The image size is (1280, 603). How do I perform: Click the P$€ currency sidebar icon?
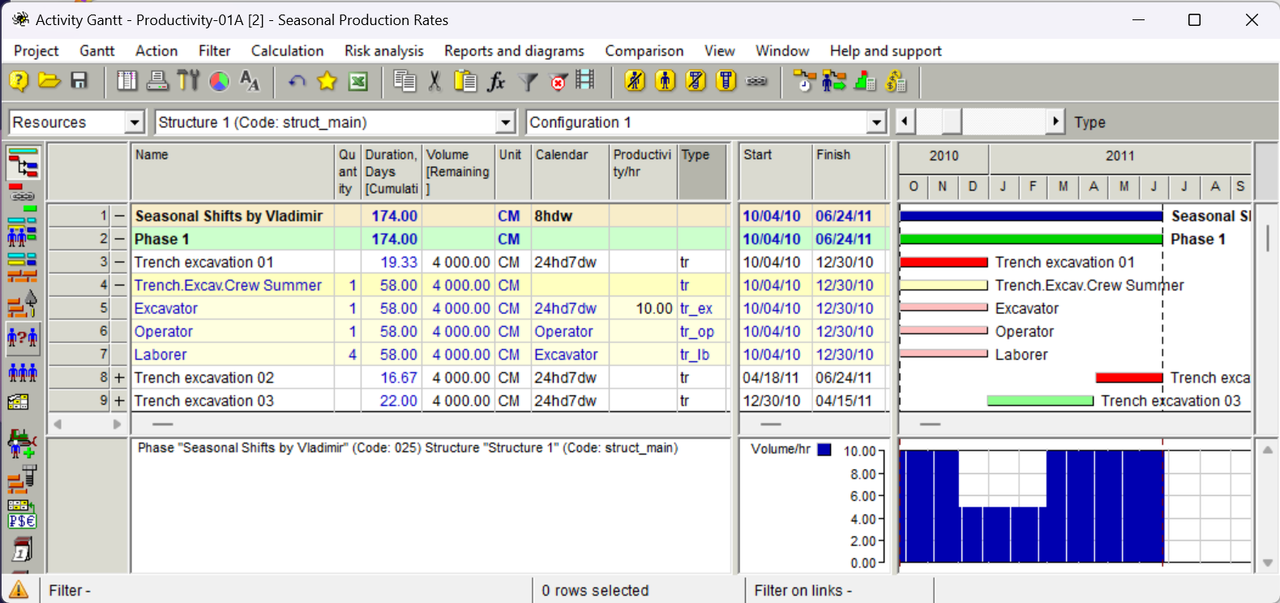click(23, 514)
